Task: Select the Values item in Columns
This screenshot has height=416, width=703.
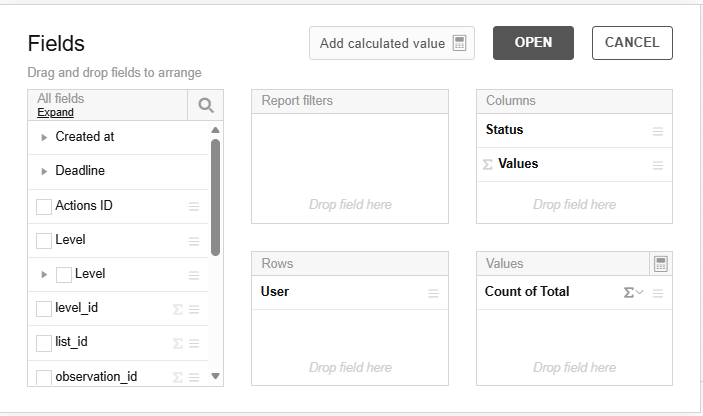Action: (x=518, y=164)
